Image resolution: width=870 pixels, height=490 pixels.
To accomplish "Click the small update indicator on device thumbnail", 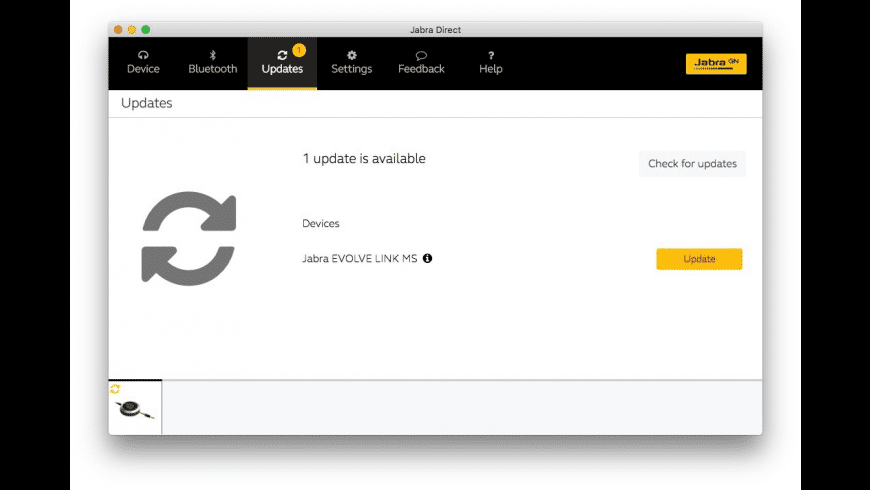I will pos(115,389).
